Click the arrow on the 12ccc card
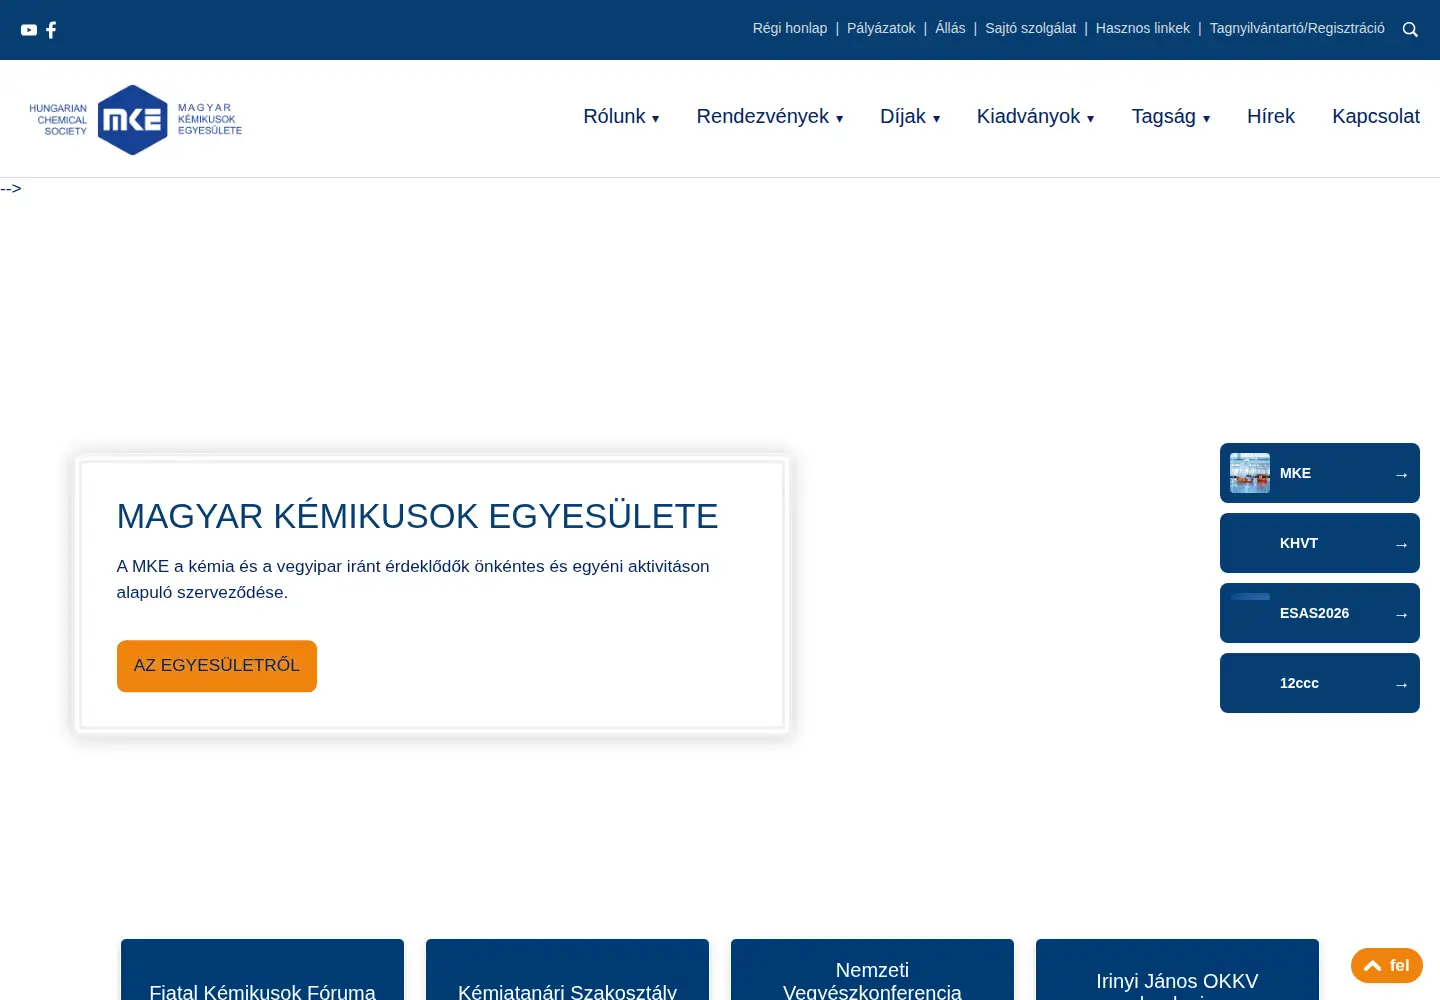 (x=1401, y=685)
